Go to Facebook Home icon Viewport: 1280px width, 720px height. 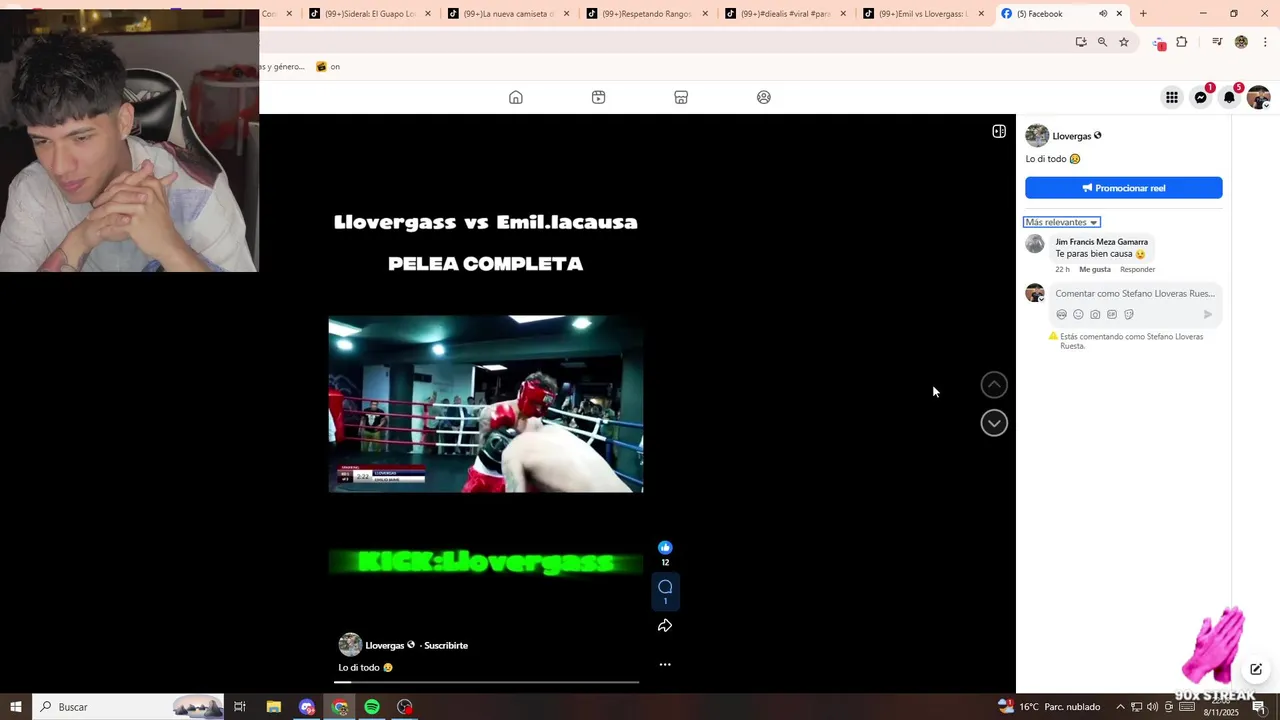(x=516, y=97)
